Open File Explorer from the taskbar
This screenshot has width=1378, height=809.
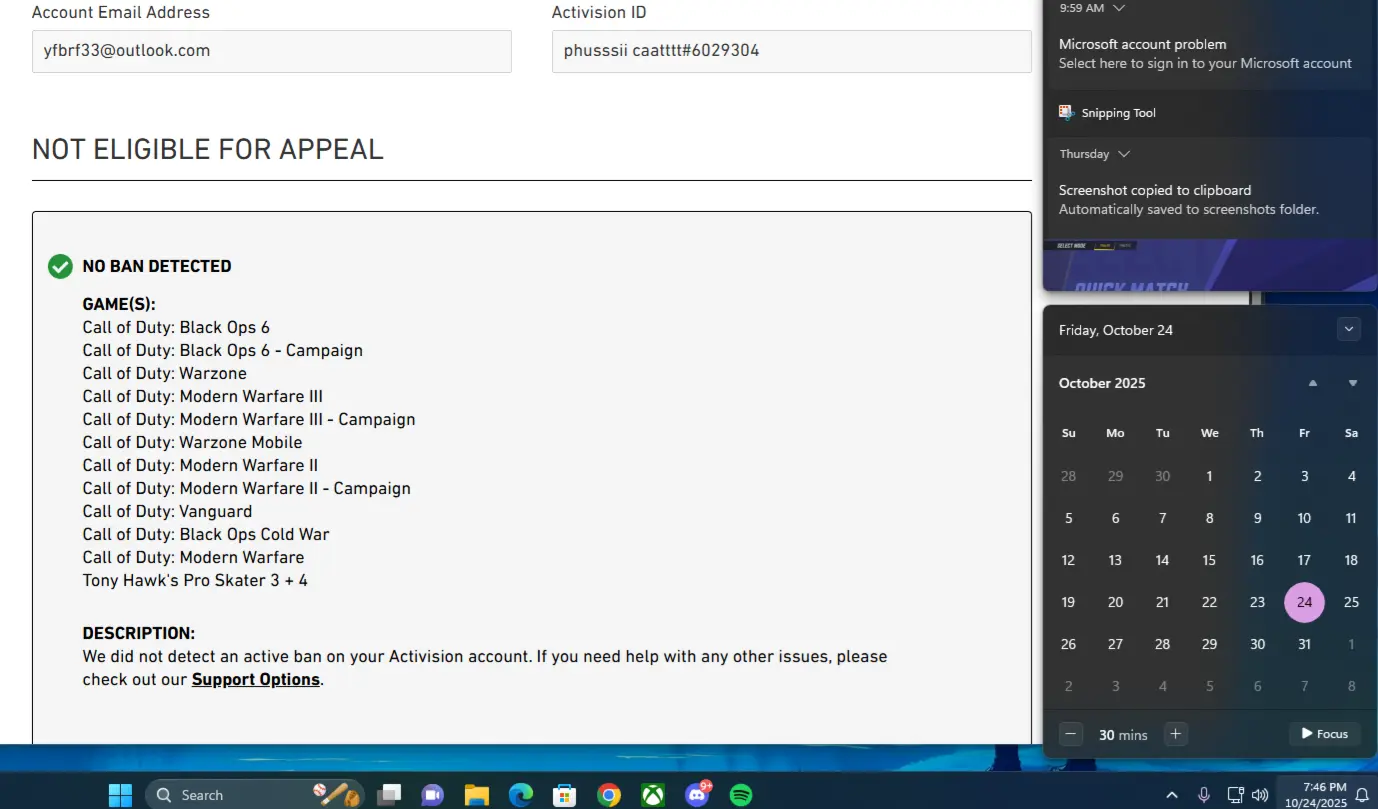pyautogui.click(x=476, y=795)
